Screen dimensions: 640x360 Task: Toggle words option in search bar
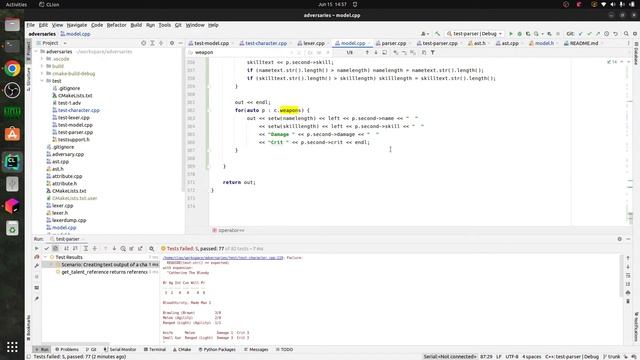(319, 52)
